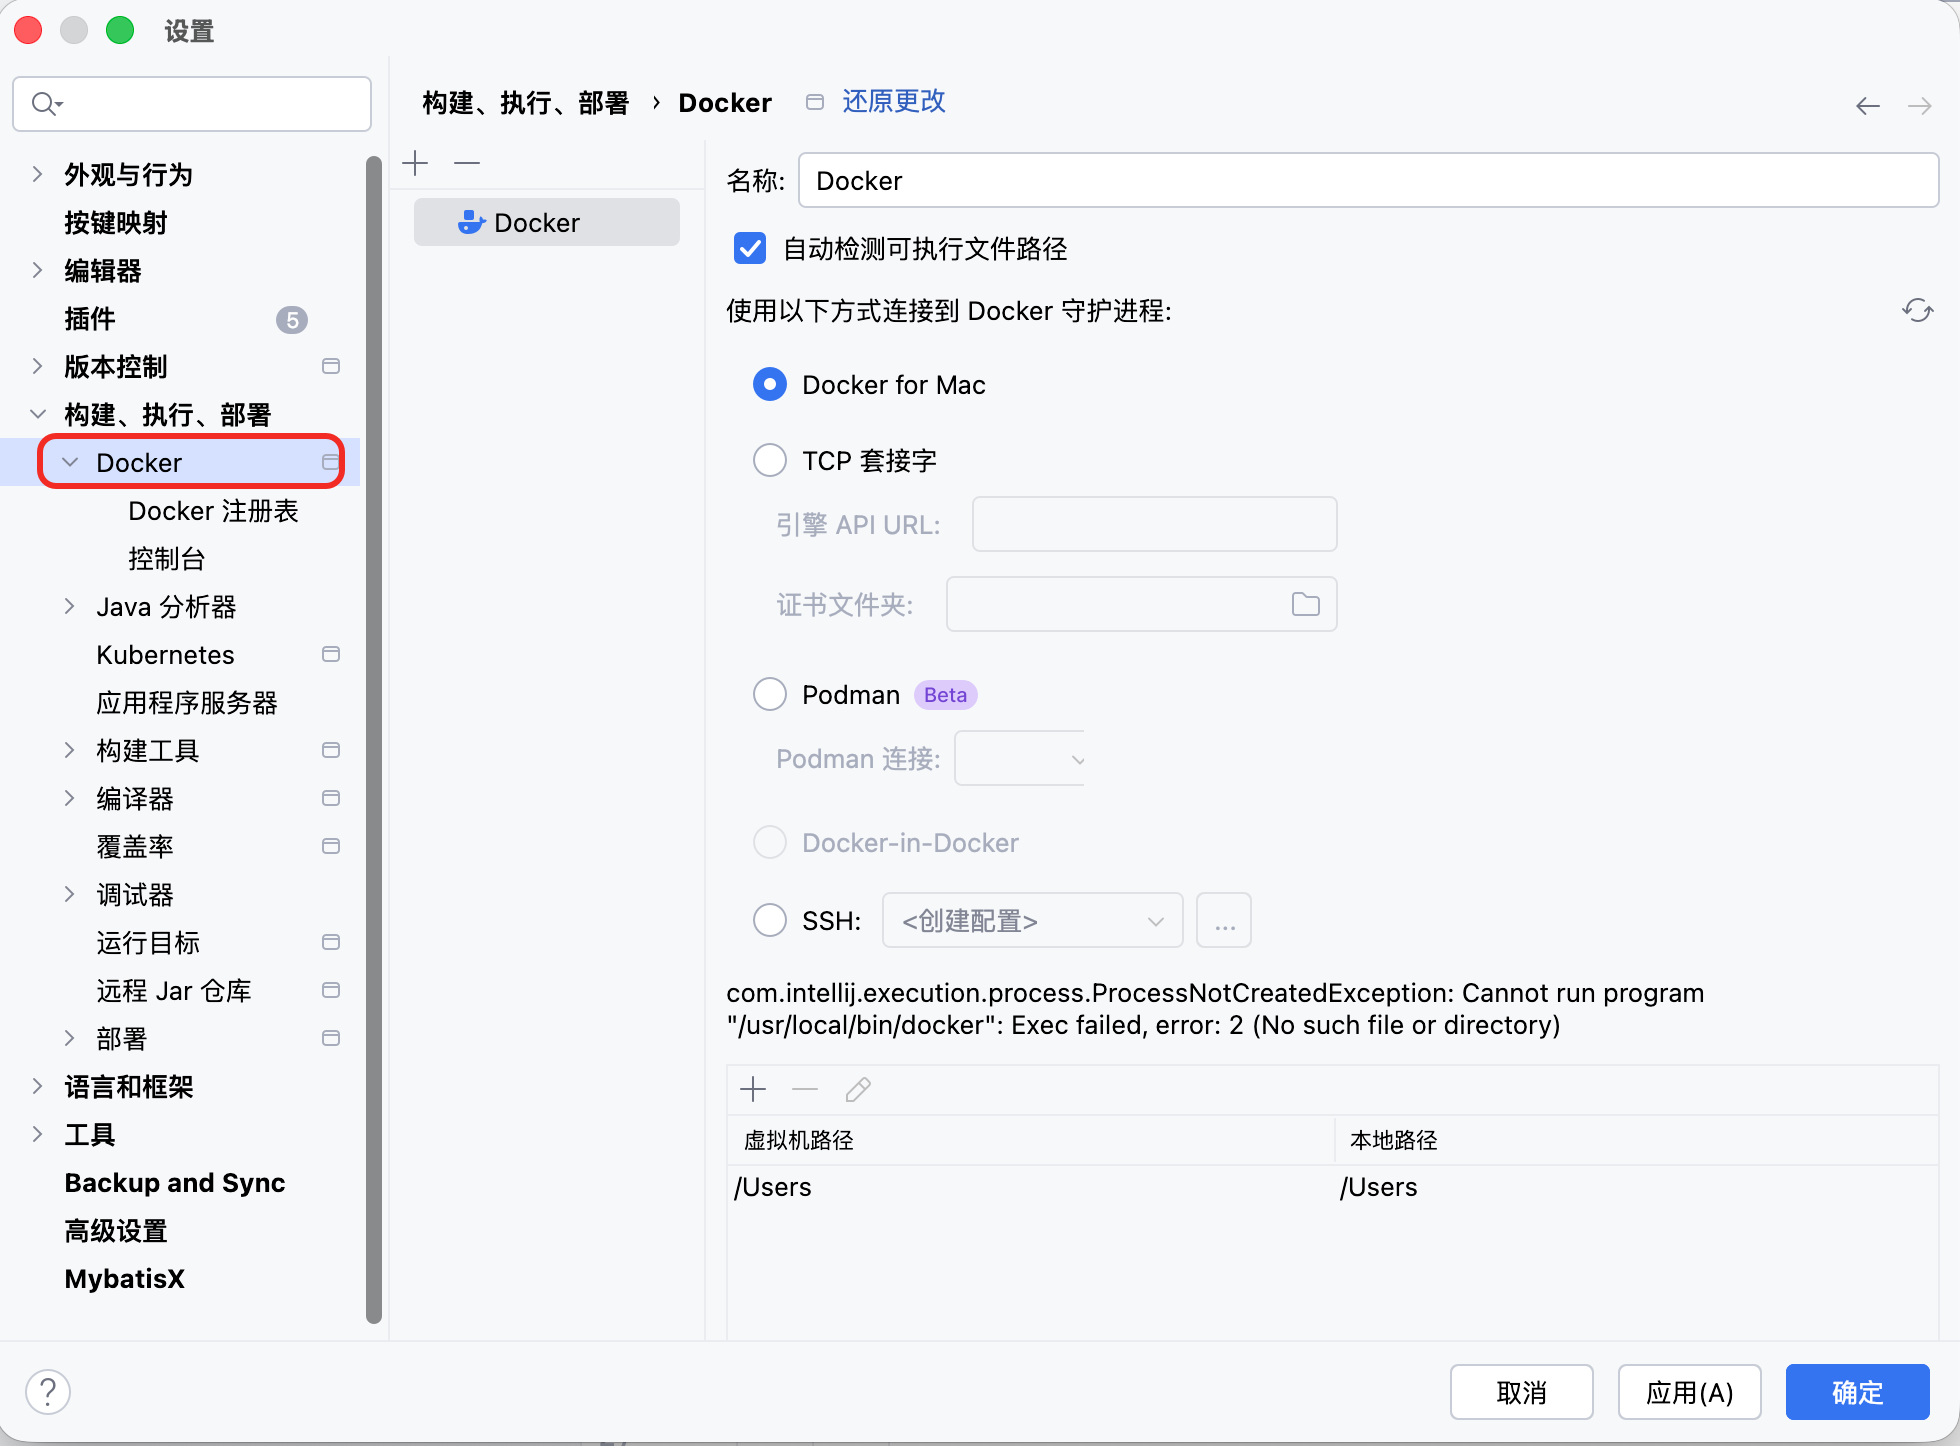Refresh Docker daemon connection options

coord(1917,310)
